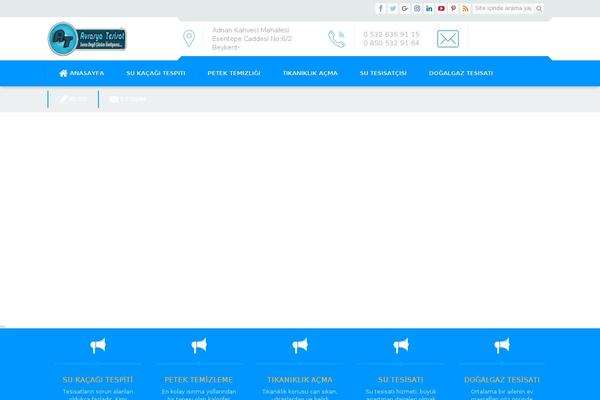The height and width of the screenshot is (400, 600).
Task: Open the RSS feed icon
Action: (465, 8)
